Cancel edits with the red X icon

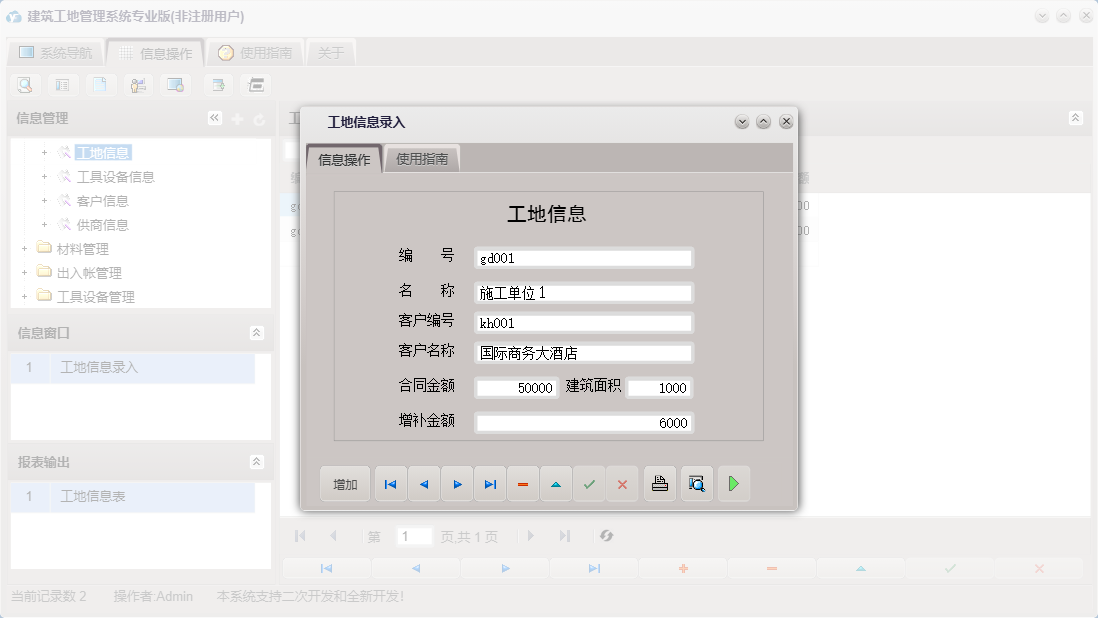pos(623,483)
